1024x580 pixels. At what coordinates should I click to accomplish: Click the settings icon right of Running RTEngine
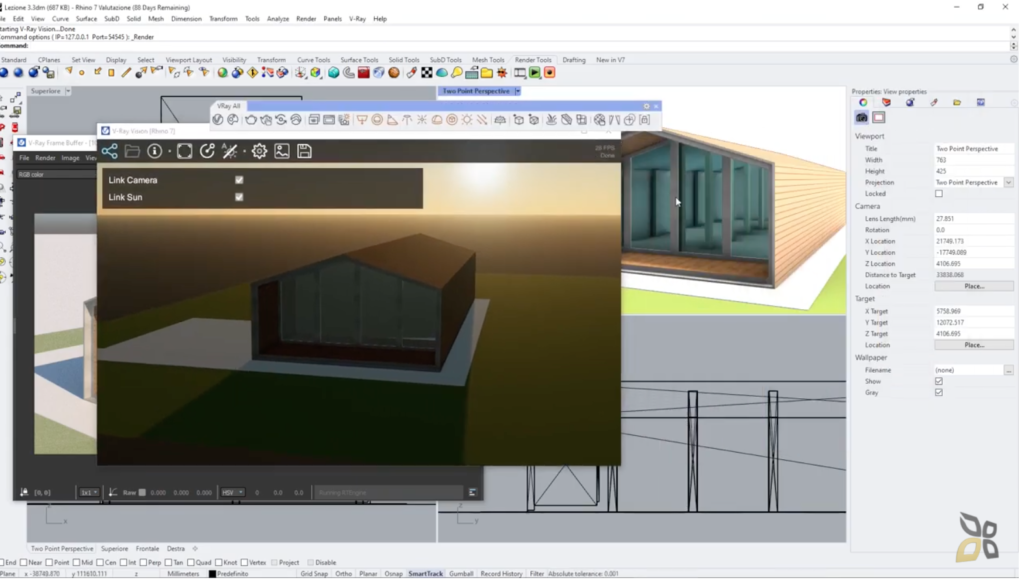click(x=472, y=493)
